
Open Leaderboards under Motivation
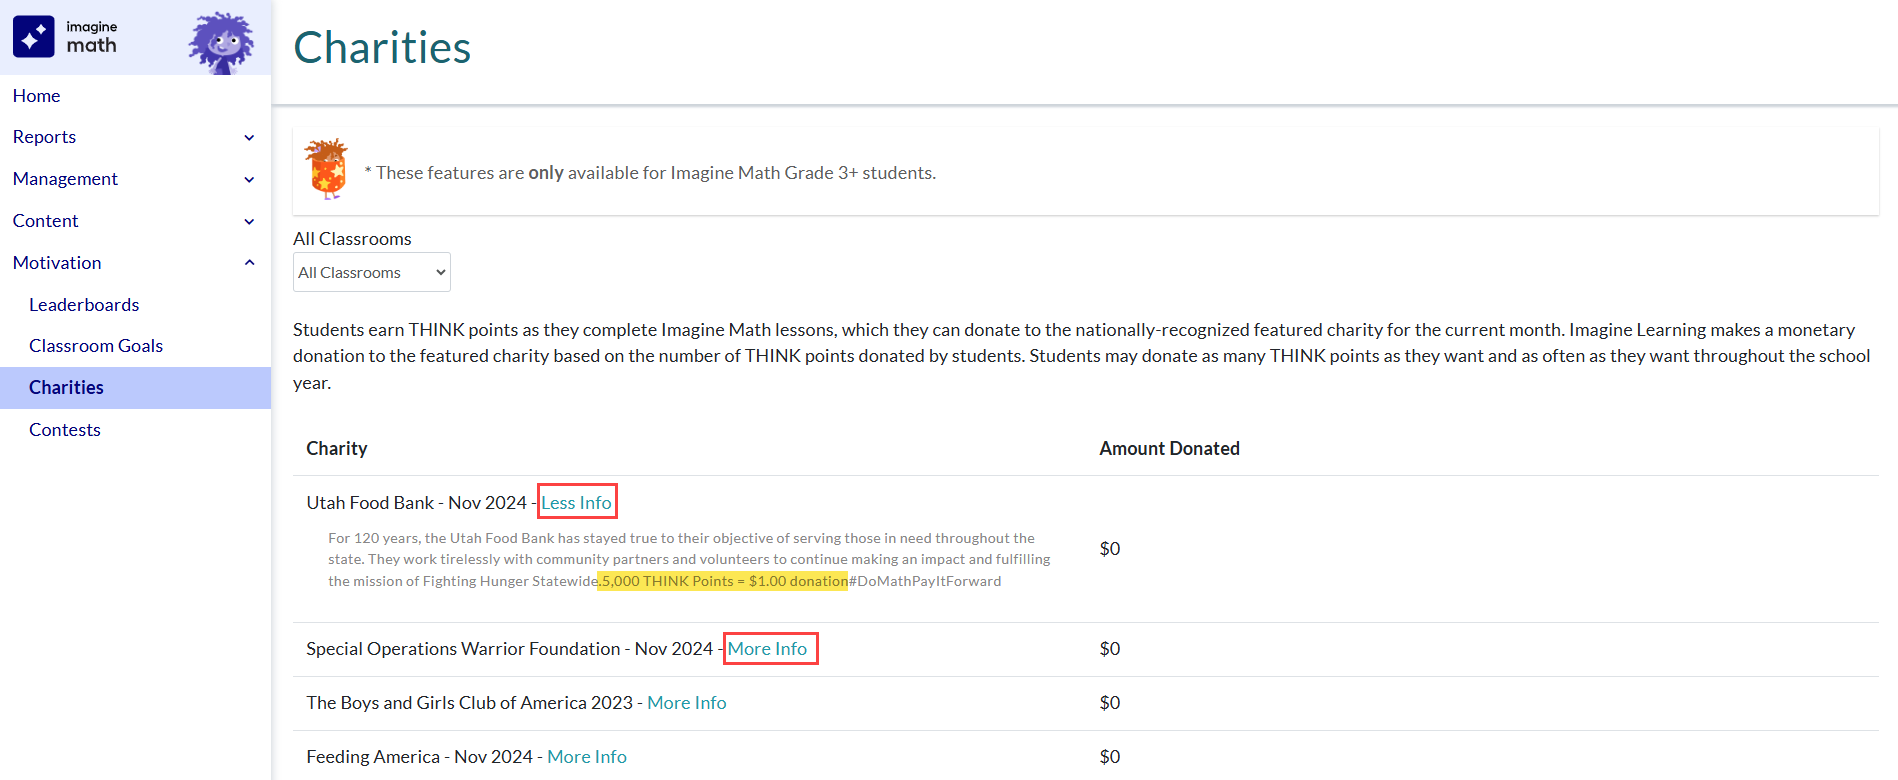tap(84, 305)
